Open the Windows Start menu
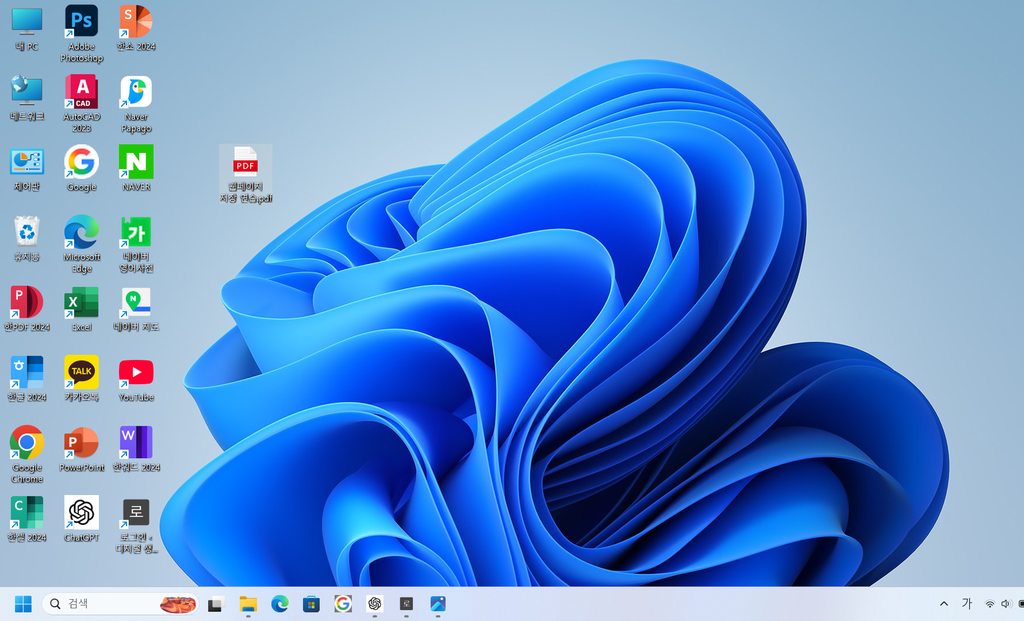The width and height of the screenshot is (1024, 621). pyautogui.click(x=23, y=604)
